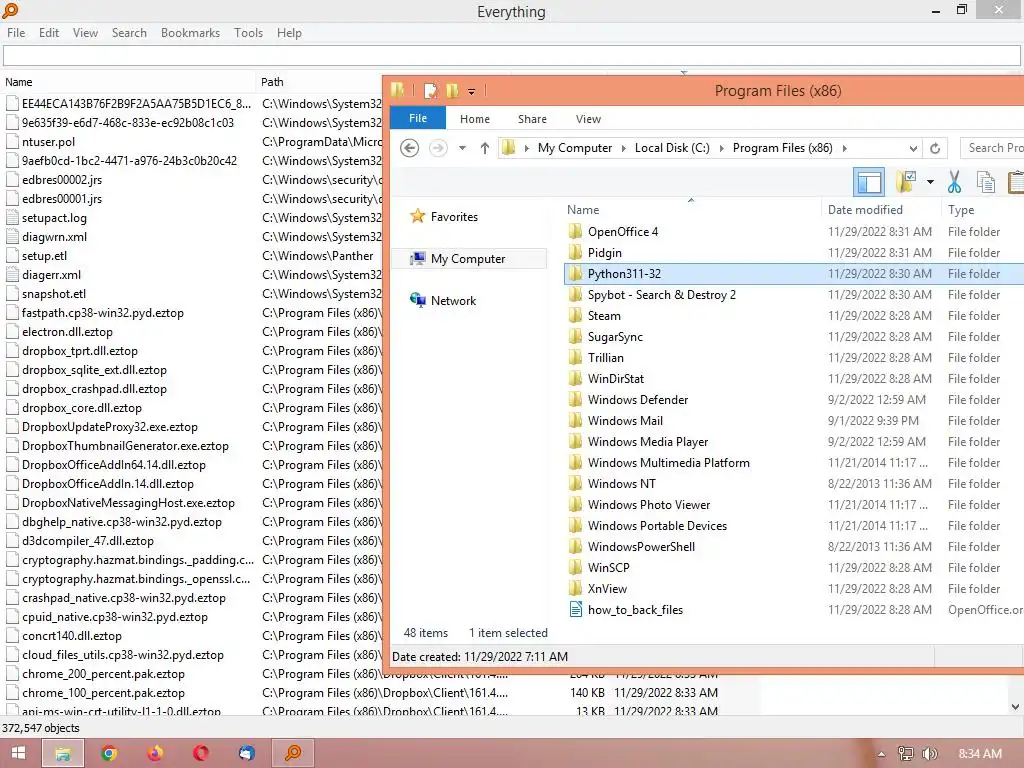Open the Search menu in Everything

coord(129,33)
